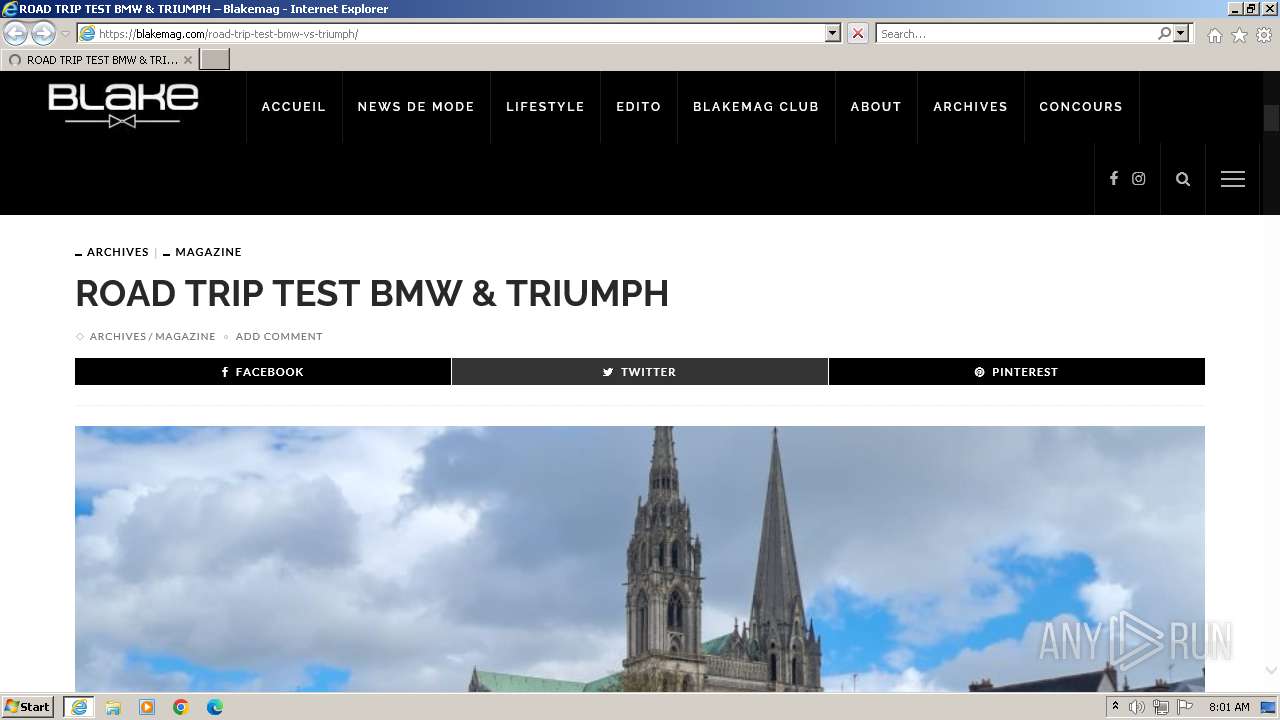
Task: Click the scroll down arrow
Action: coord(1271,671)
